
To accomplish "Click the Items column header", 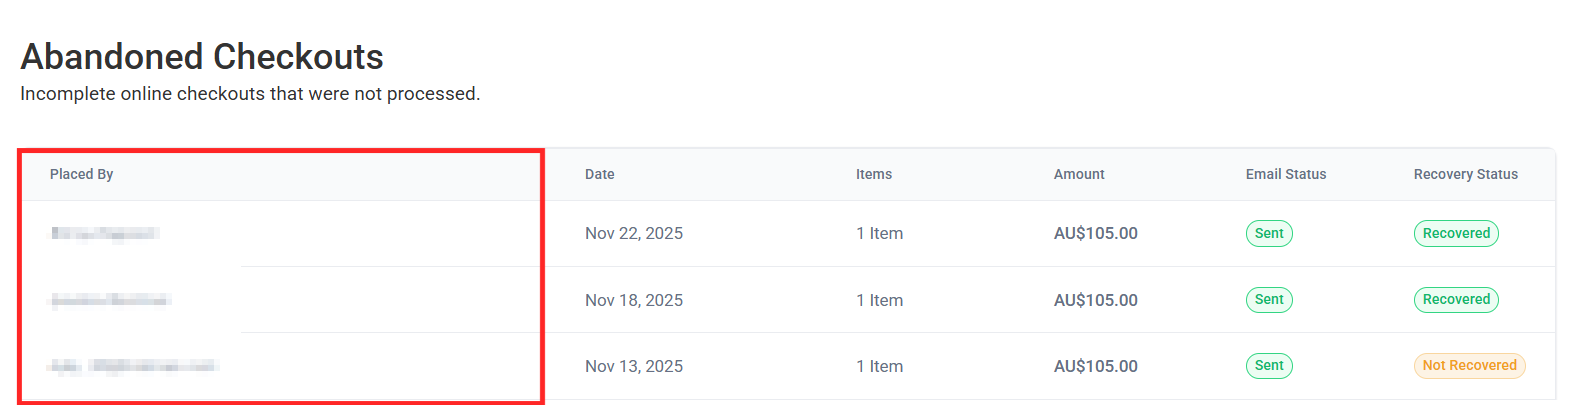I will tap(873, 174).
